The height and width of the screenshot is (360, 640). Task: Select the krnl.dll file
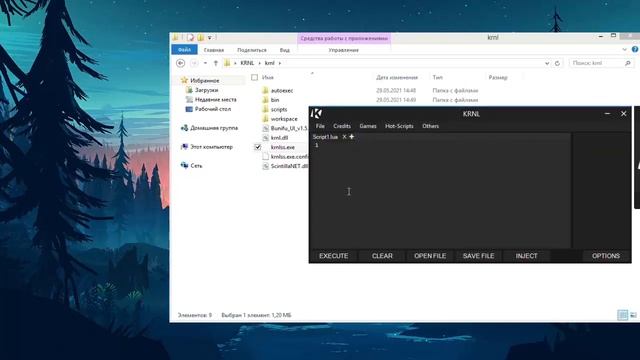click(280, 138)
